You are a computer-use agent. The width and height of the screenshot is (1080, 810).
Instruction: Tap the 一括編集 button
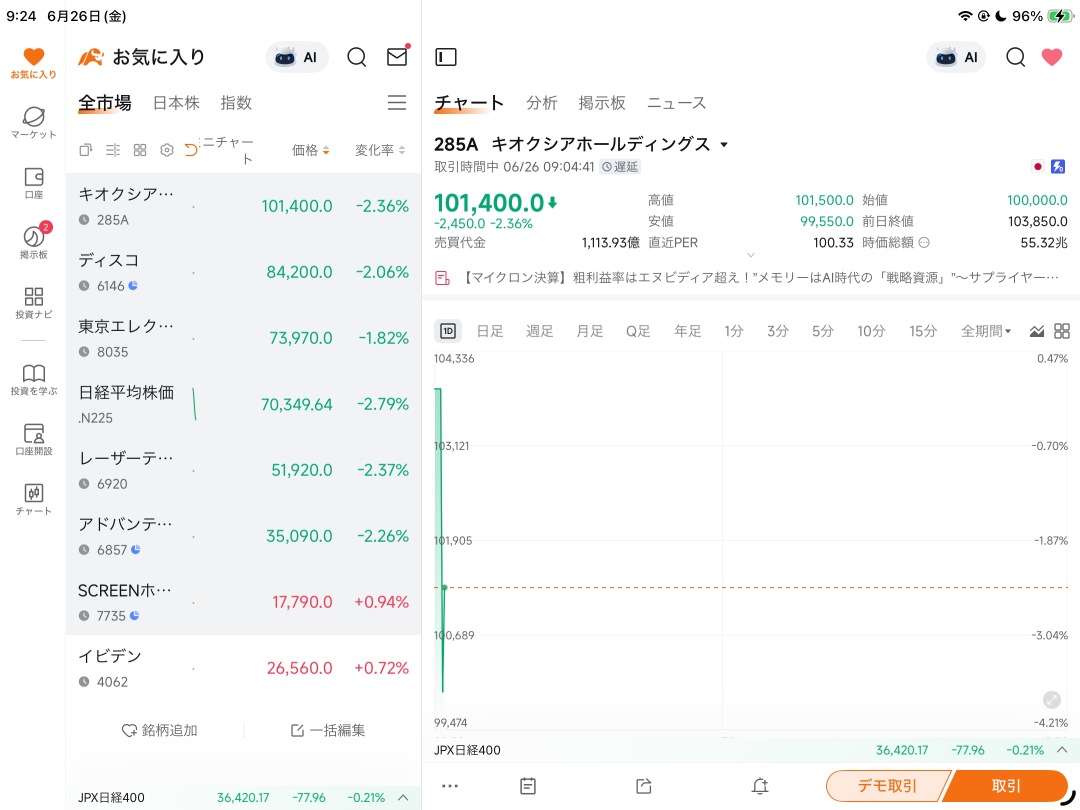(x=328, y=730)
